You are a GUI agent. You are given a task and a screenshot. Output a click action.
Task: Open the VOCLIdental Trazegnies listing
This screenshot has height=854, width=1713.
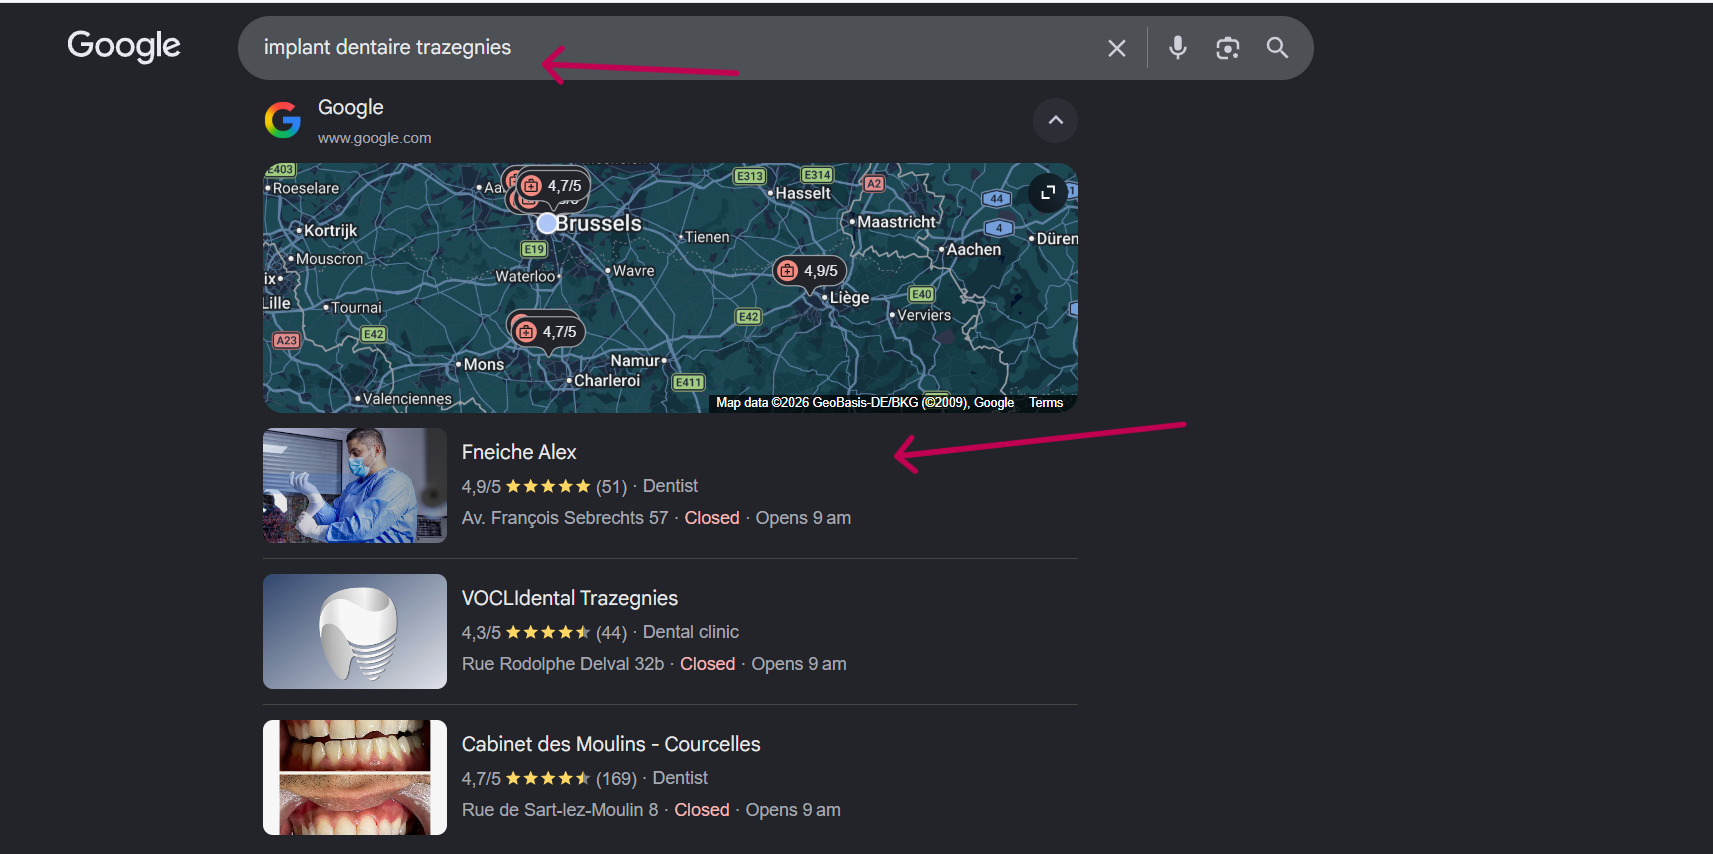coord(570,598)
